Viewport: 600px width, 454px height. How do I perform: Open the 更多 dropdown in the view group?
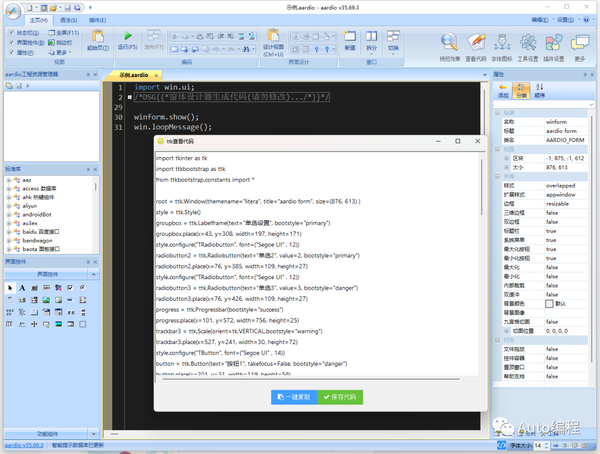(60, 52)
